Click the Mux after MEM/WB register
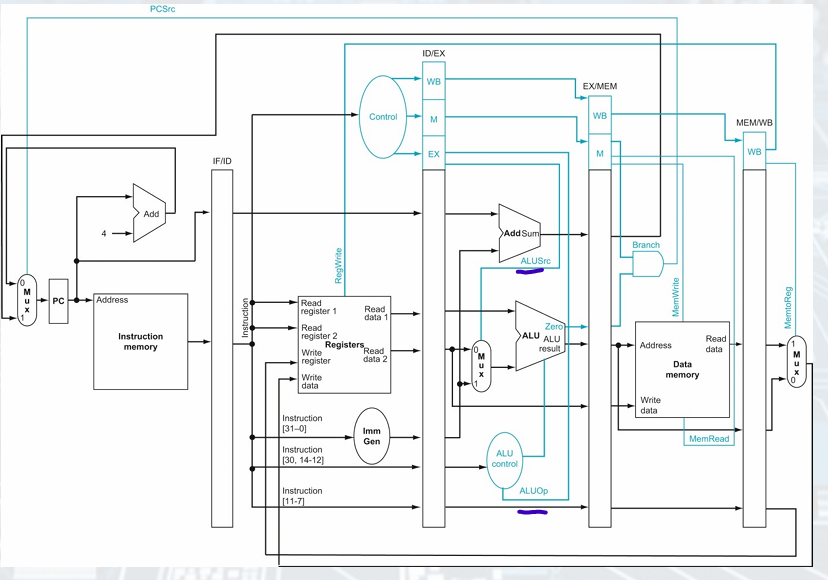 796,362
